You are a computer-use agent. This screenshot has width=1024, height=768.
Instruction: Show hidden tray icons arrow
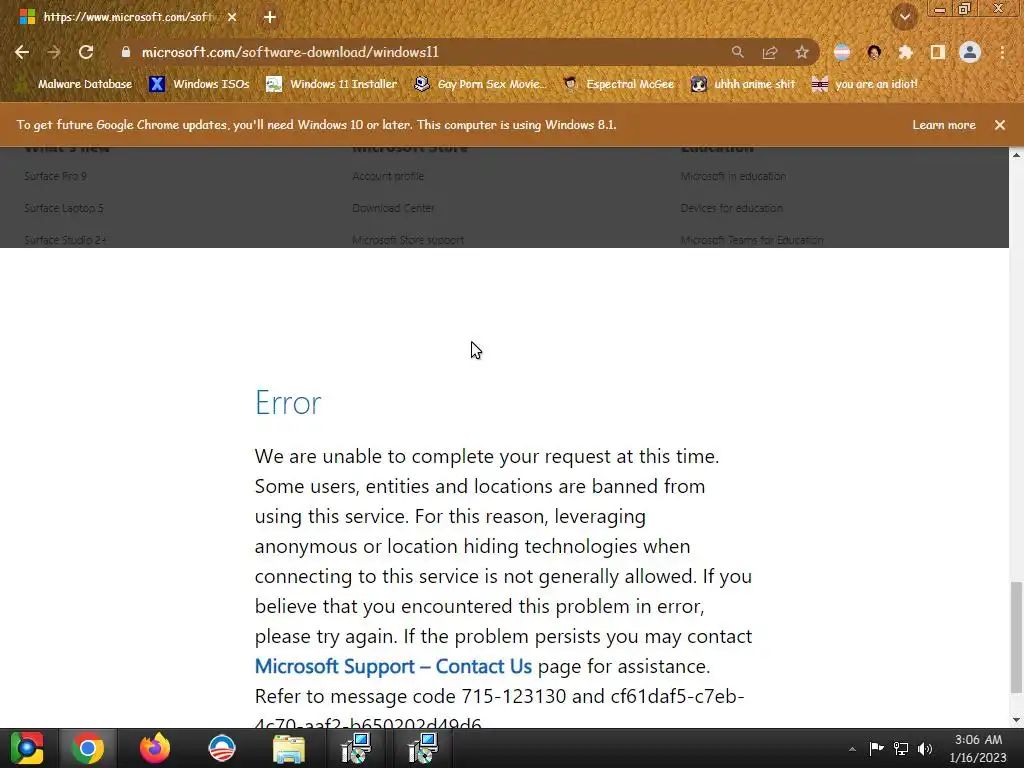[852, 749]
